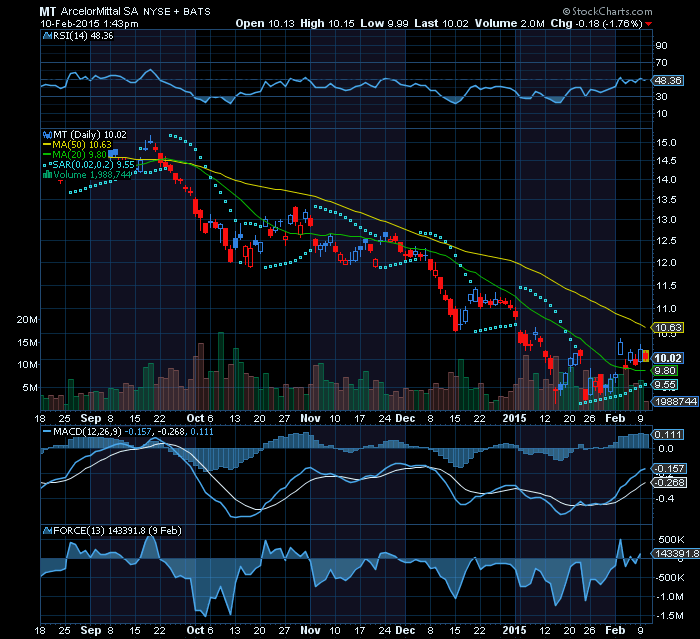Click the MA(50) 10.63 legend label
700x639 pixels.
(x=82, y=145)
